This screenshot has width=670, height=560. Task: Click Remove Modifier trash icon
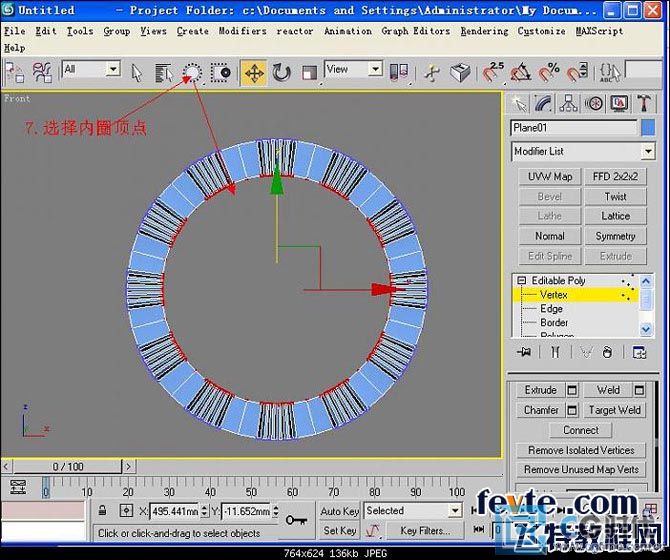point(607,352)
